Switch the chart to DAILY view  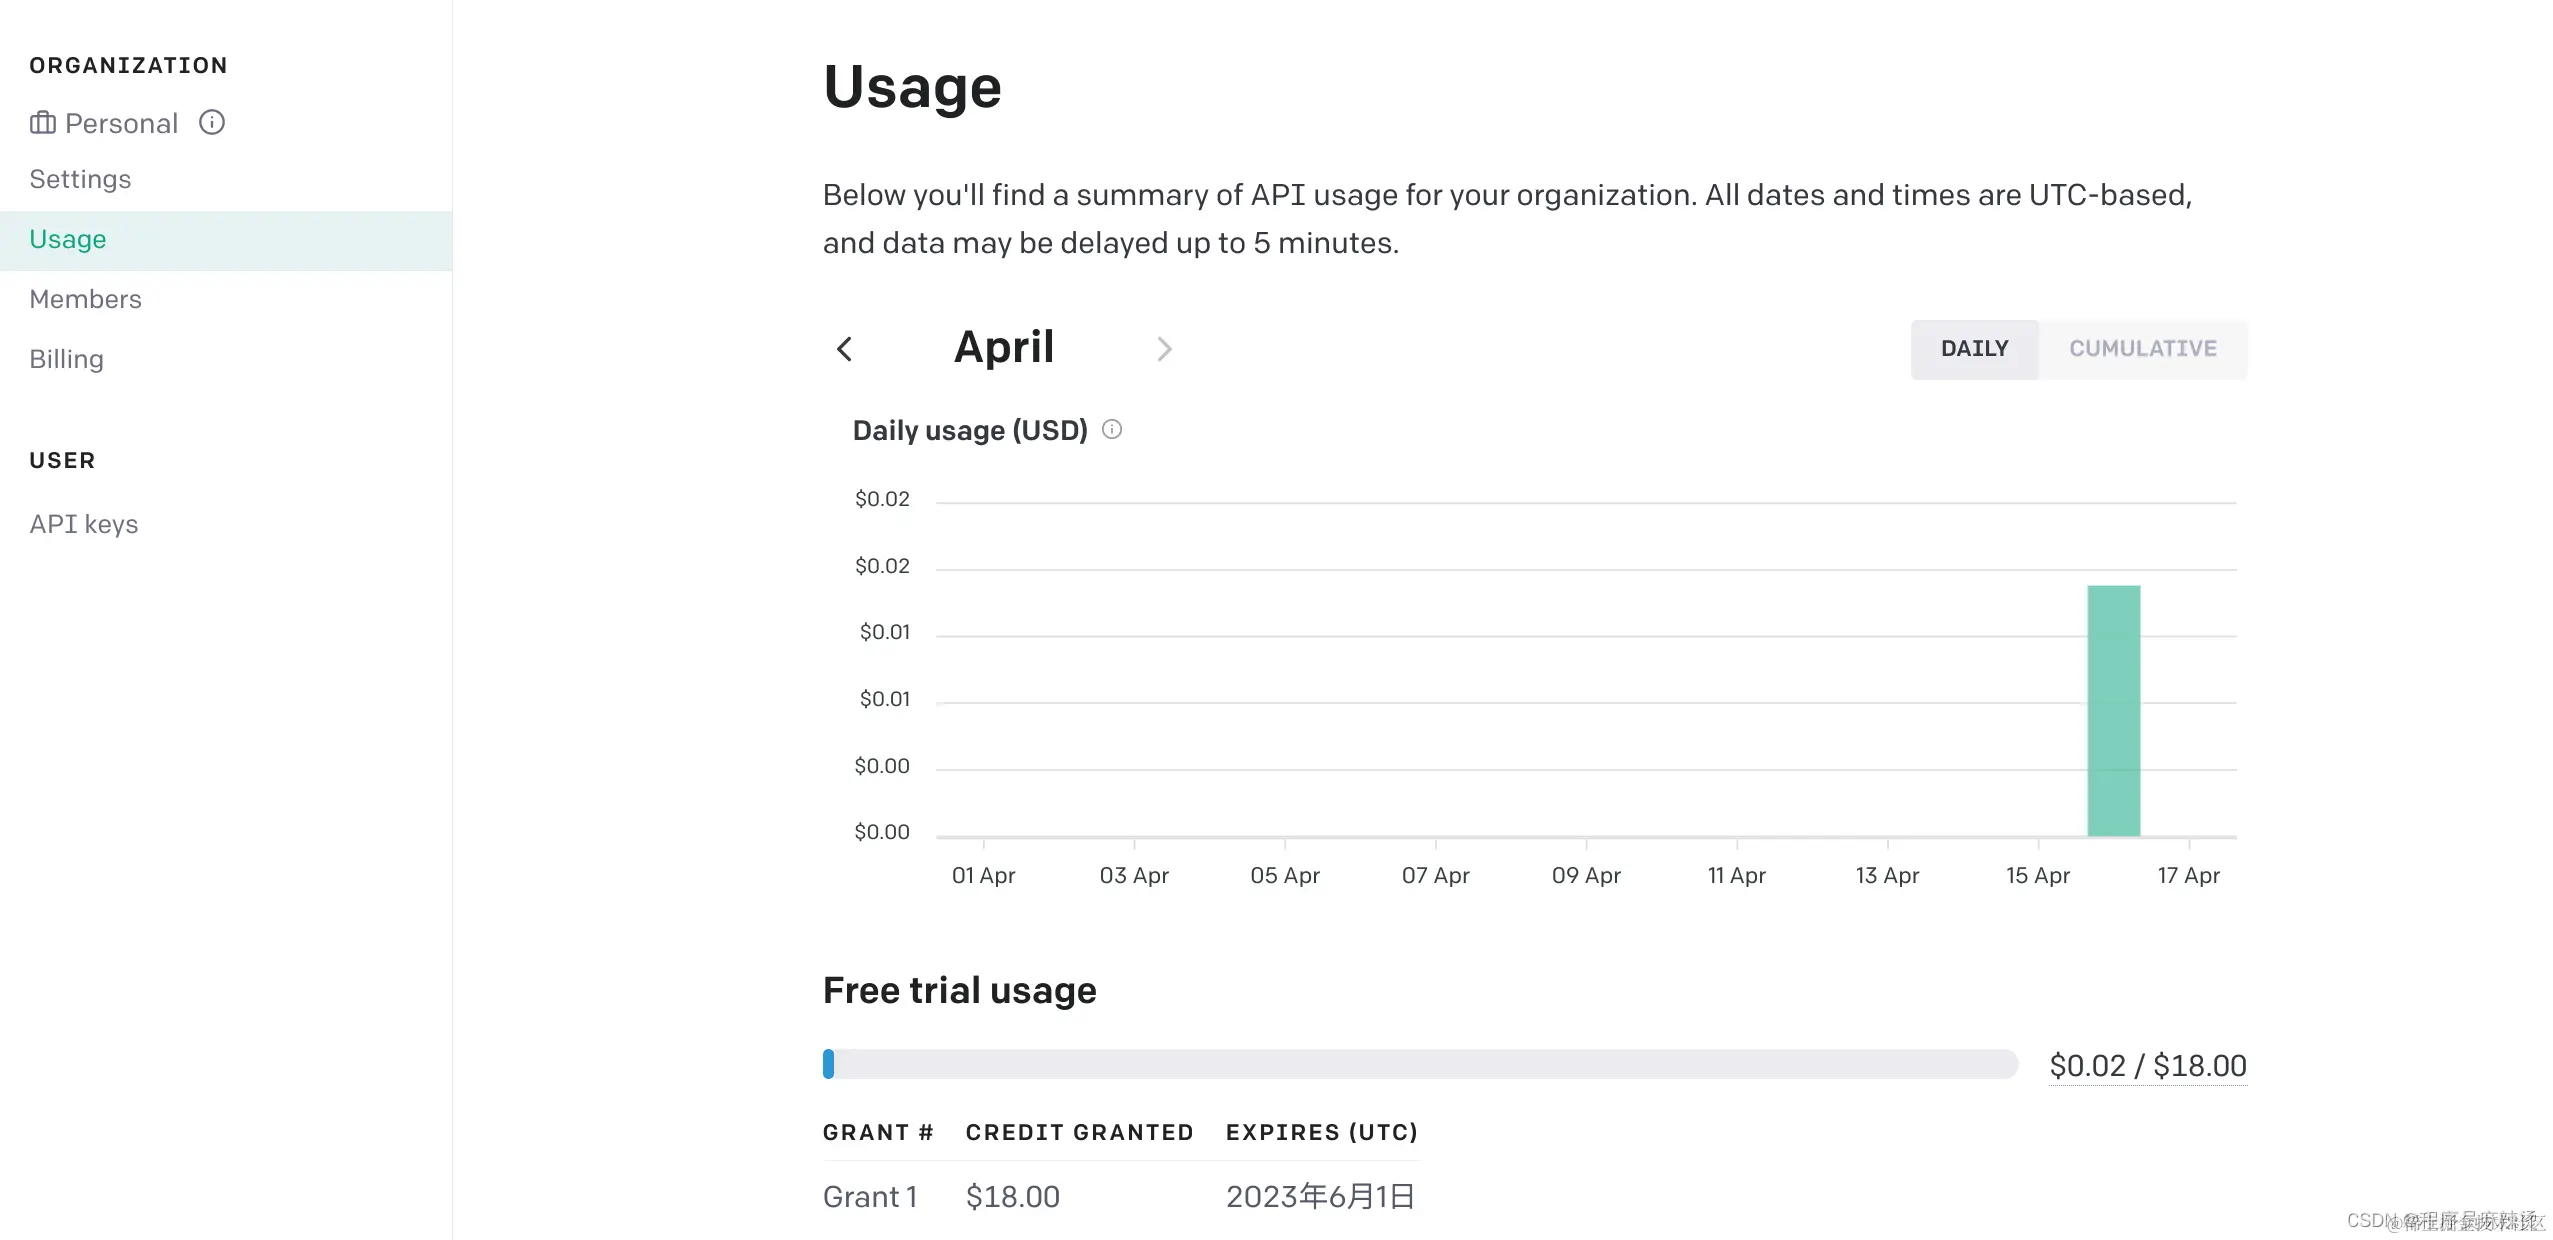tap(1974, 349)
